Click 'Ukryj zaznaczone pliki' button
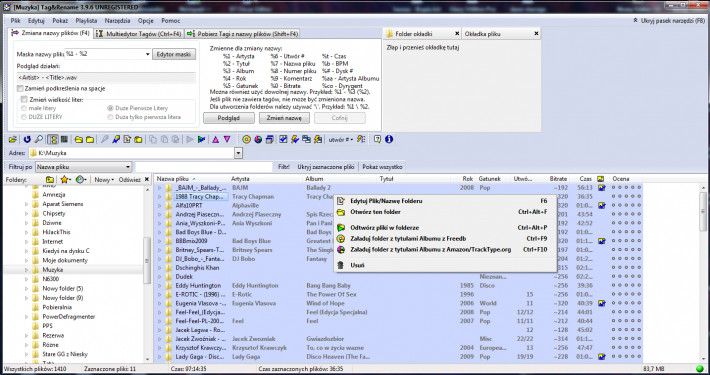This screenshot has height=375, width=710. click(326, 167)
